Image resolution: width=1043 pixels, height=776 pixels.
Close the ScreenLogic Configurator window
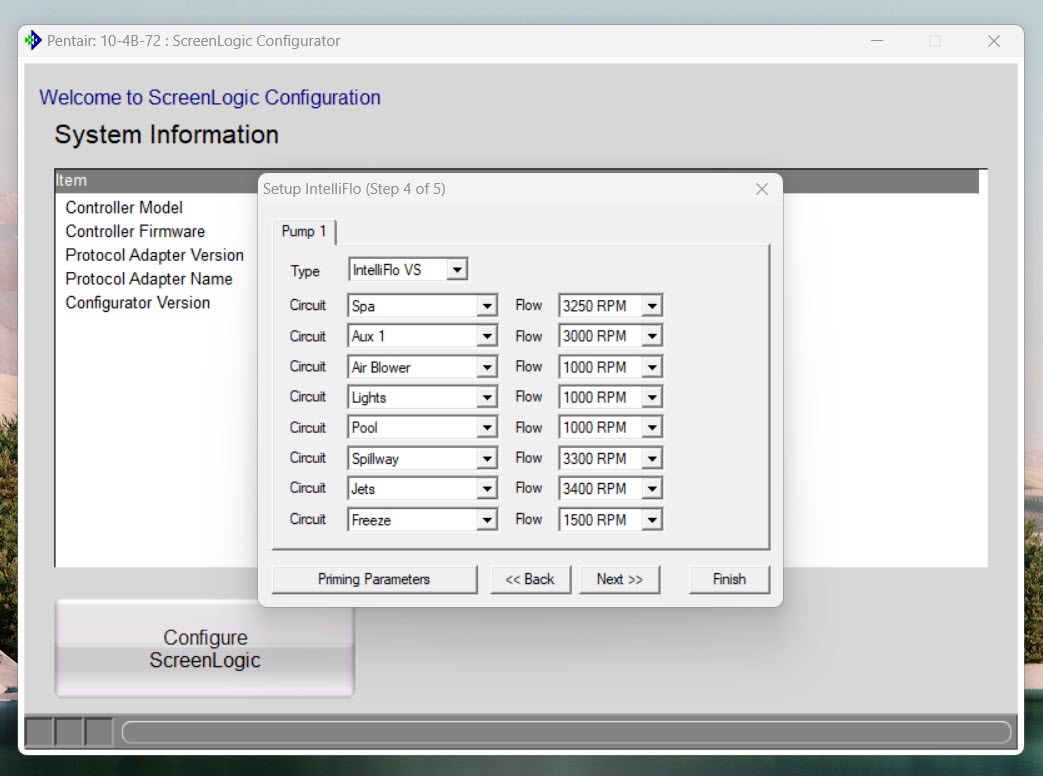[994, 41]
